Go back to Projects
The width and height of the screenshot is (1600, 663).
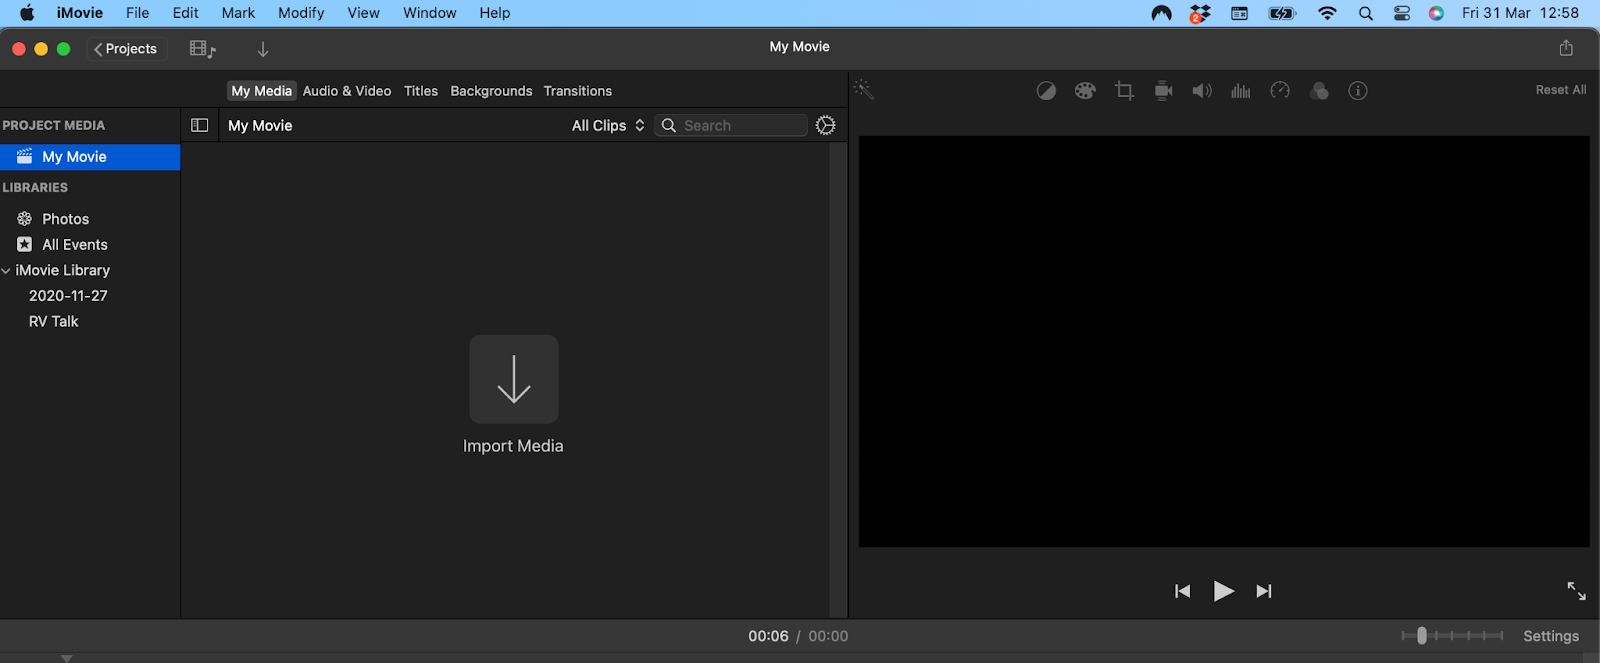coord(125,49)
